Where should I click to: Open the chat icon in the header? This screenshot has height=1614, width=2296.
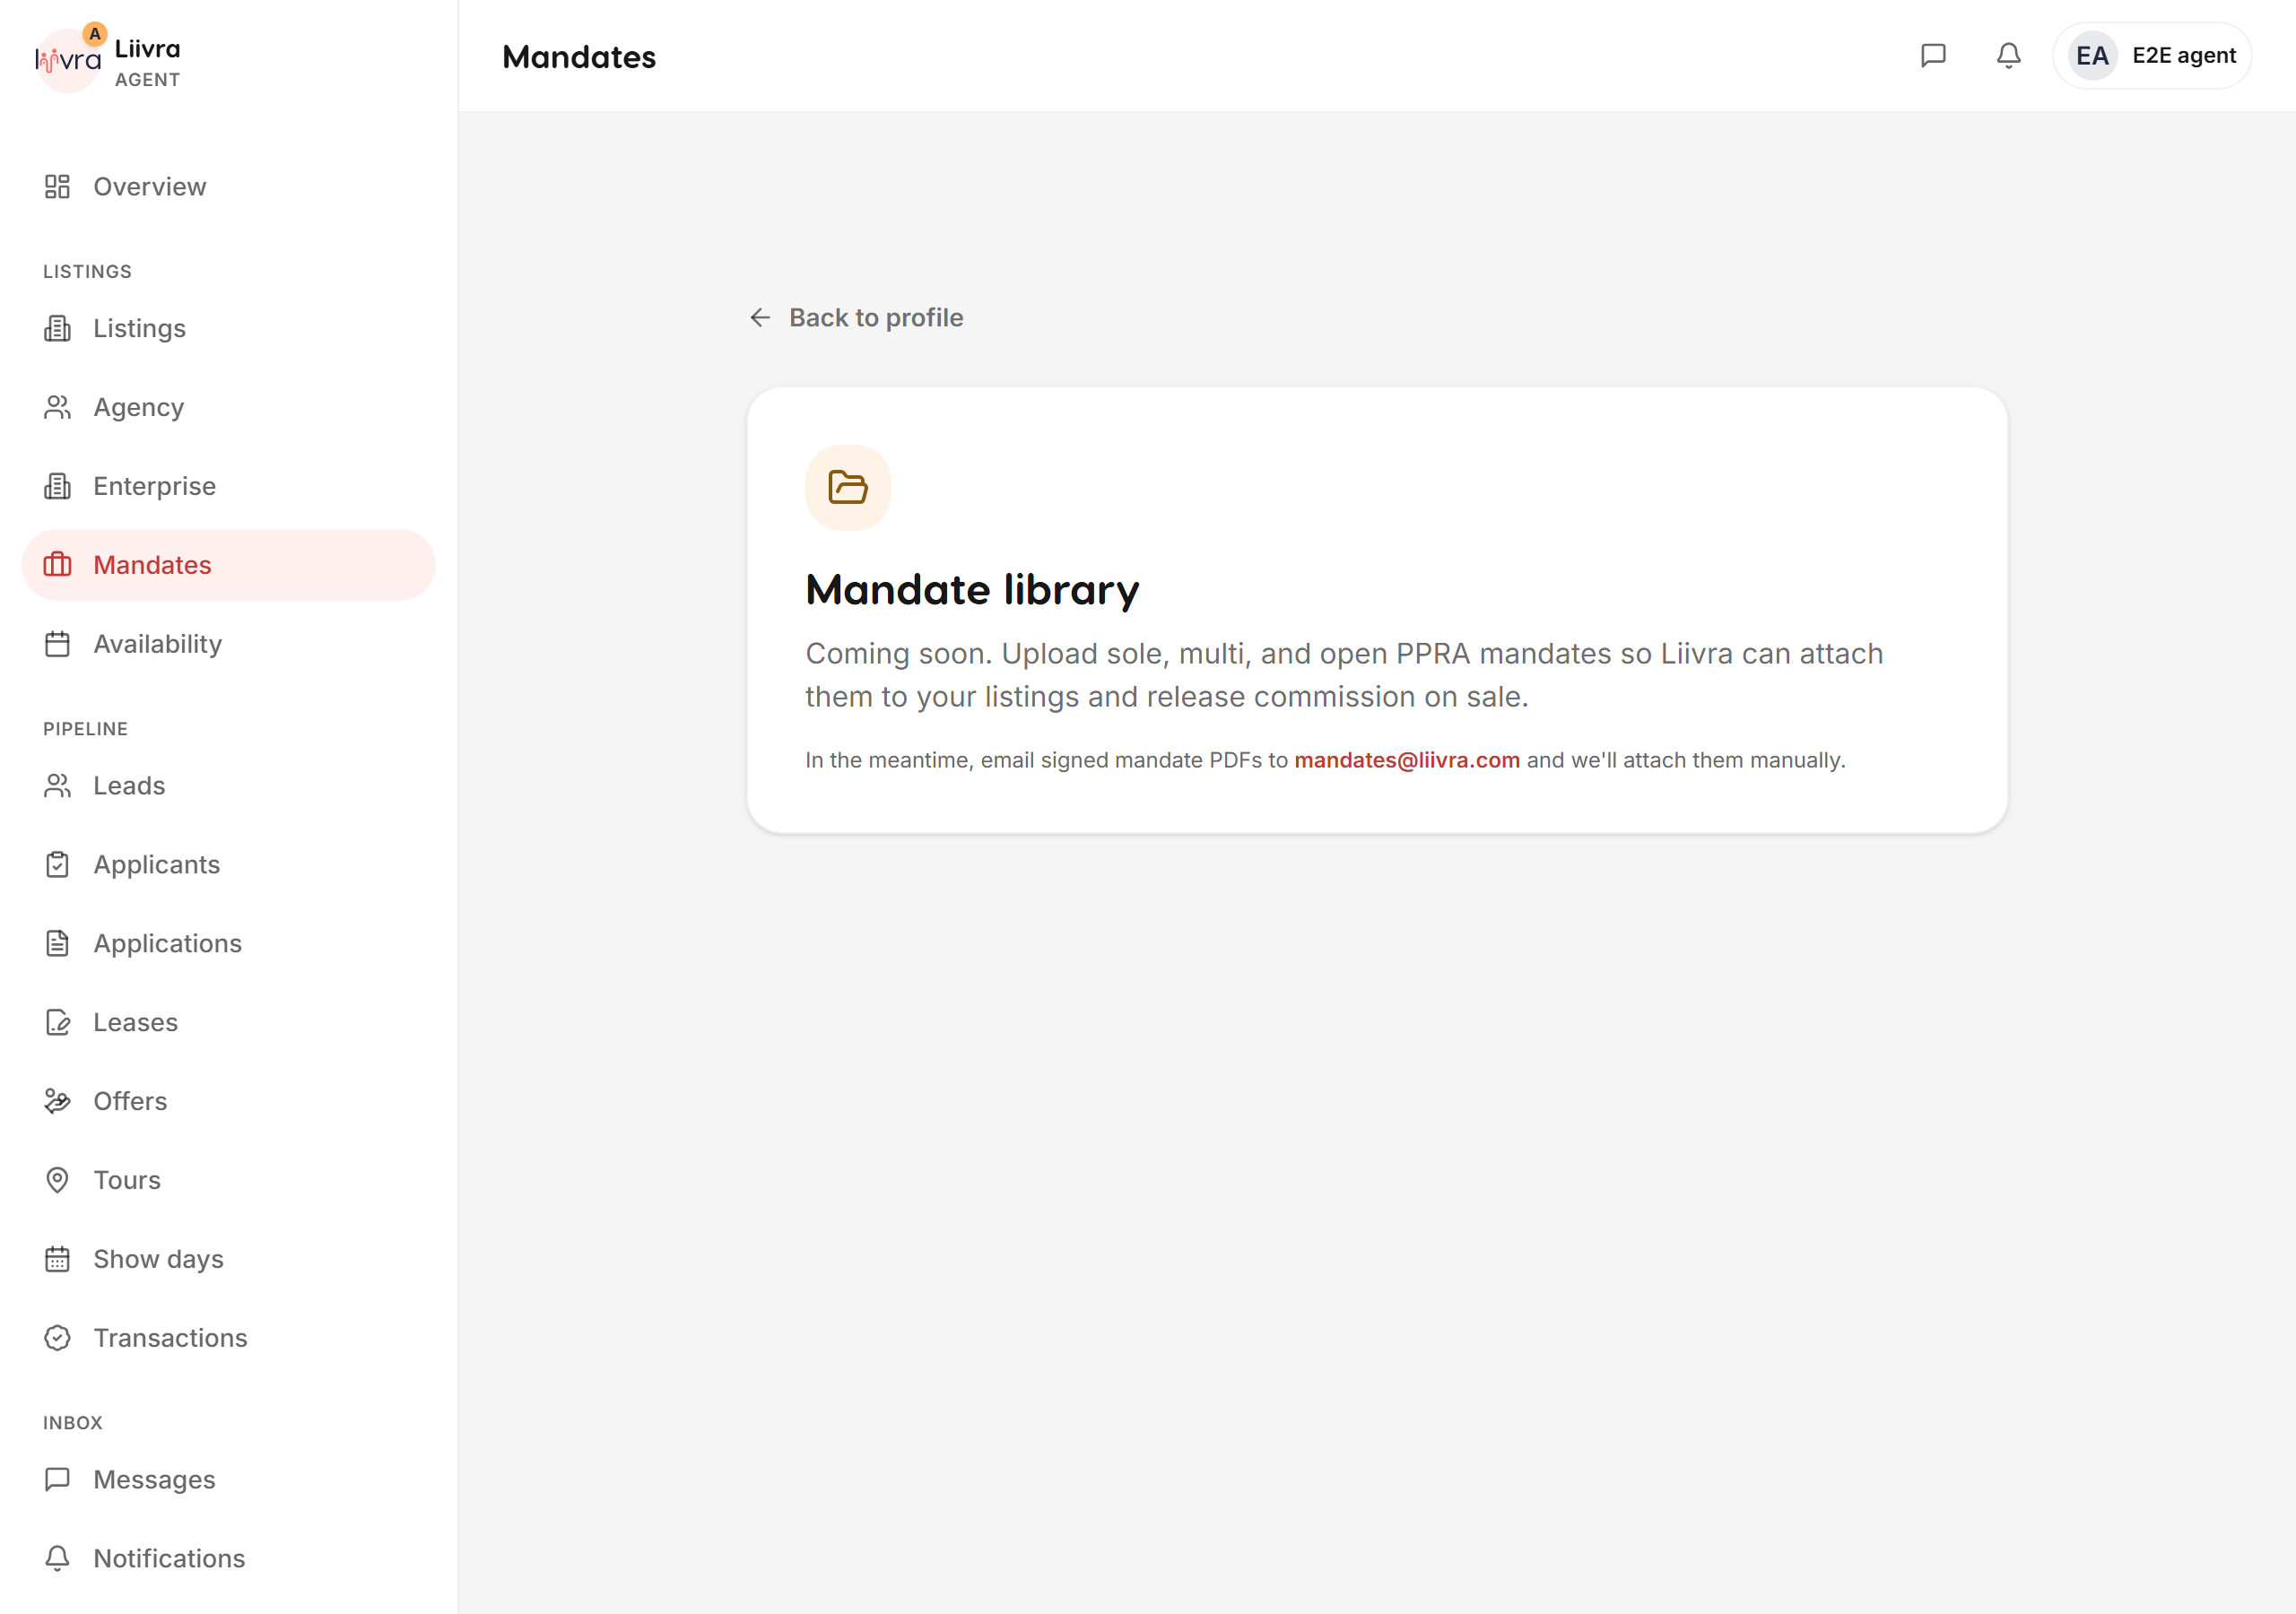(1933, 56)
